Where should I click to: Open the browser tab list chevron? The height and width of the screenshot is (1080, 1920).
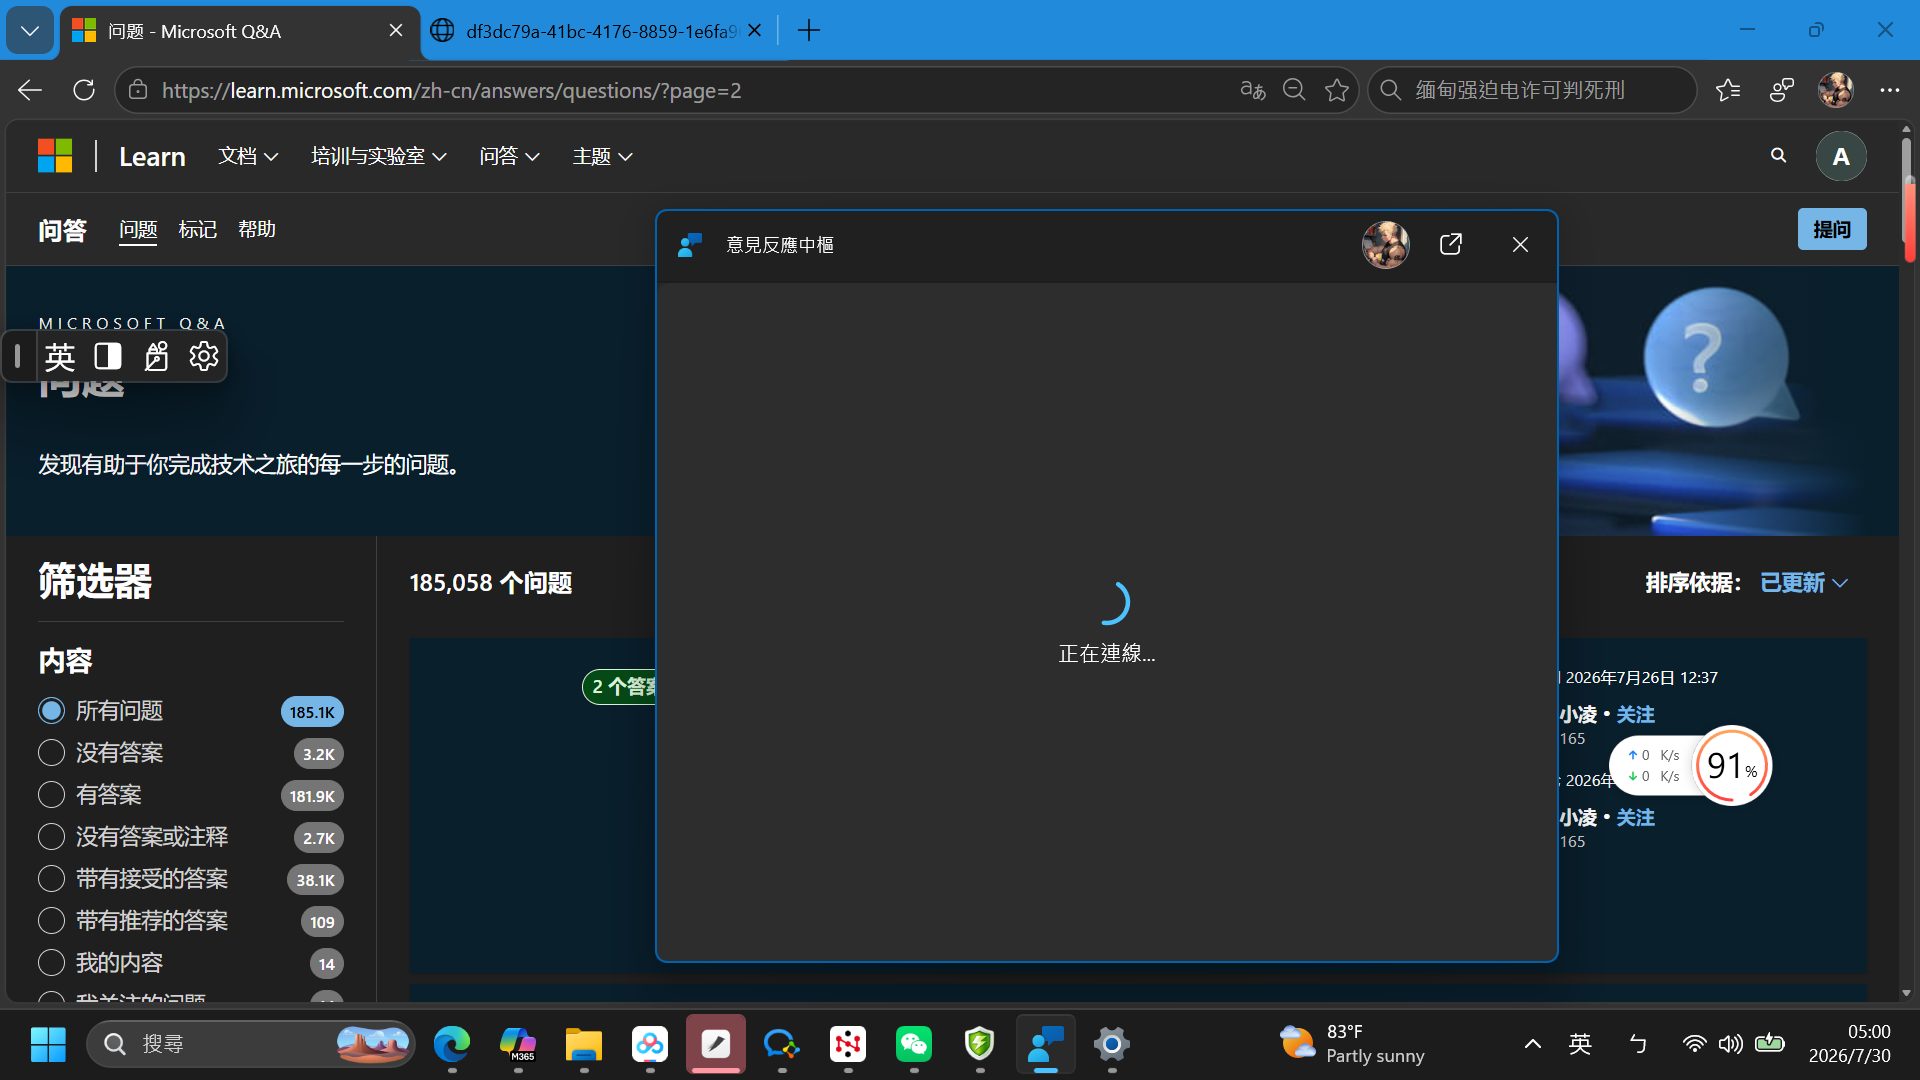click(x=30, y=30)
